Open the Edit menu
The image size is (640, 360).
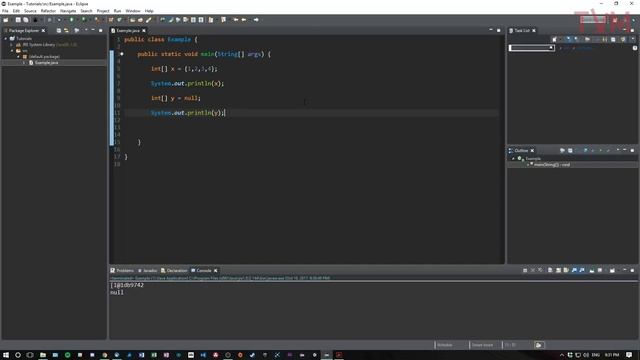[x=16, y=11]
